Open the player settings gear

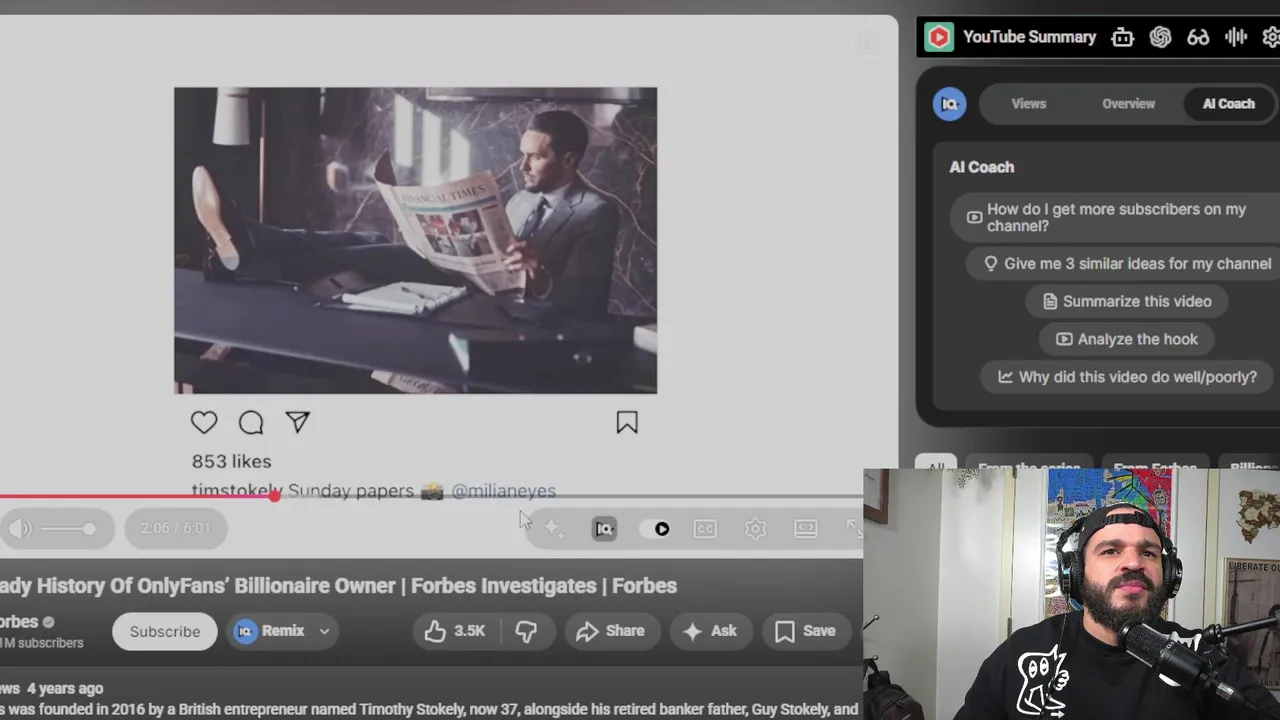coord(755,529)
